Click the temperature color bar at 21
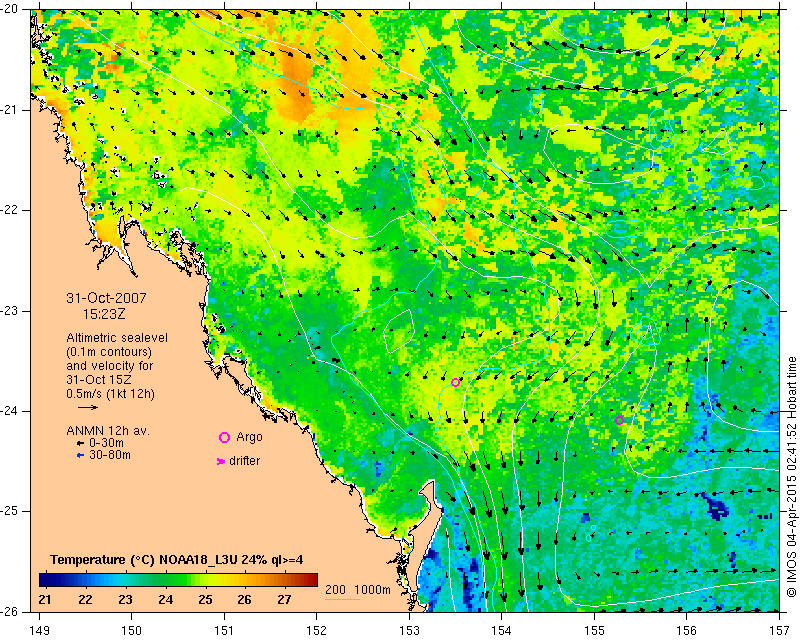The image size is (800, 640). point(45,580)
